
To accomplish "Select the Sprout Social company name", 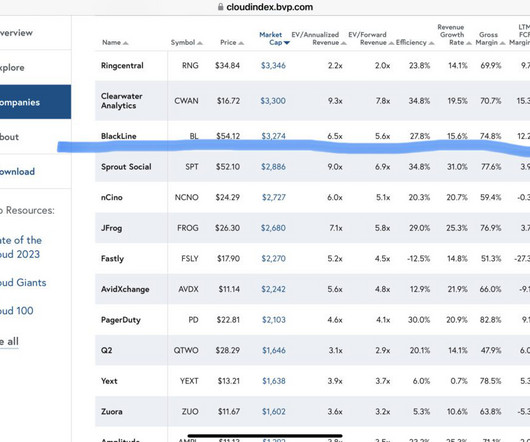I will [126, 167].
